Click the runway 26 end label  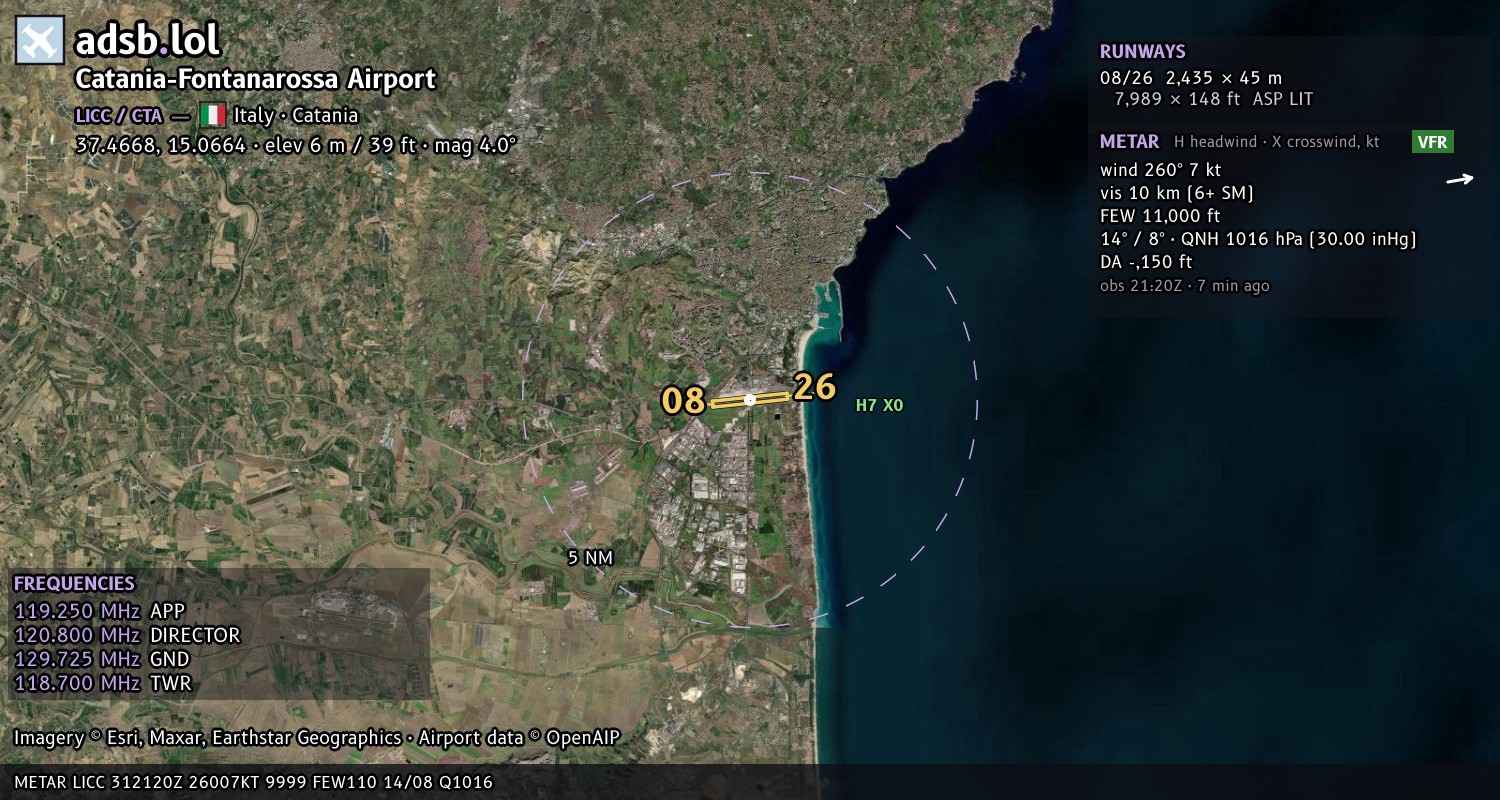tap(814, 387)
